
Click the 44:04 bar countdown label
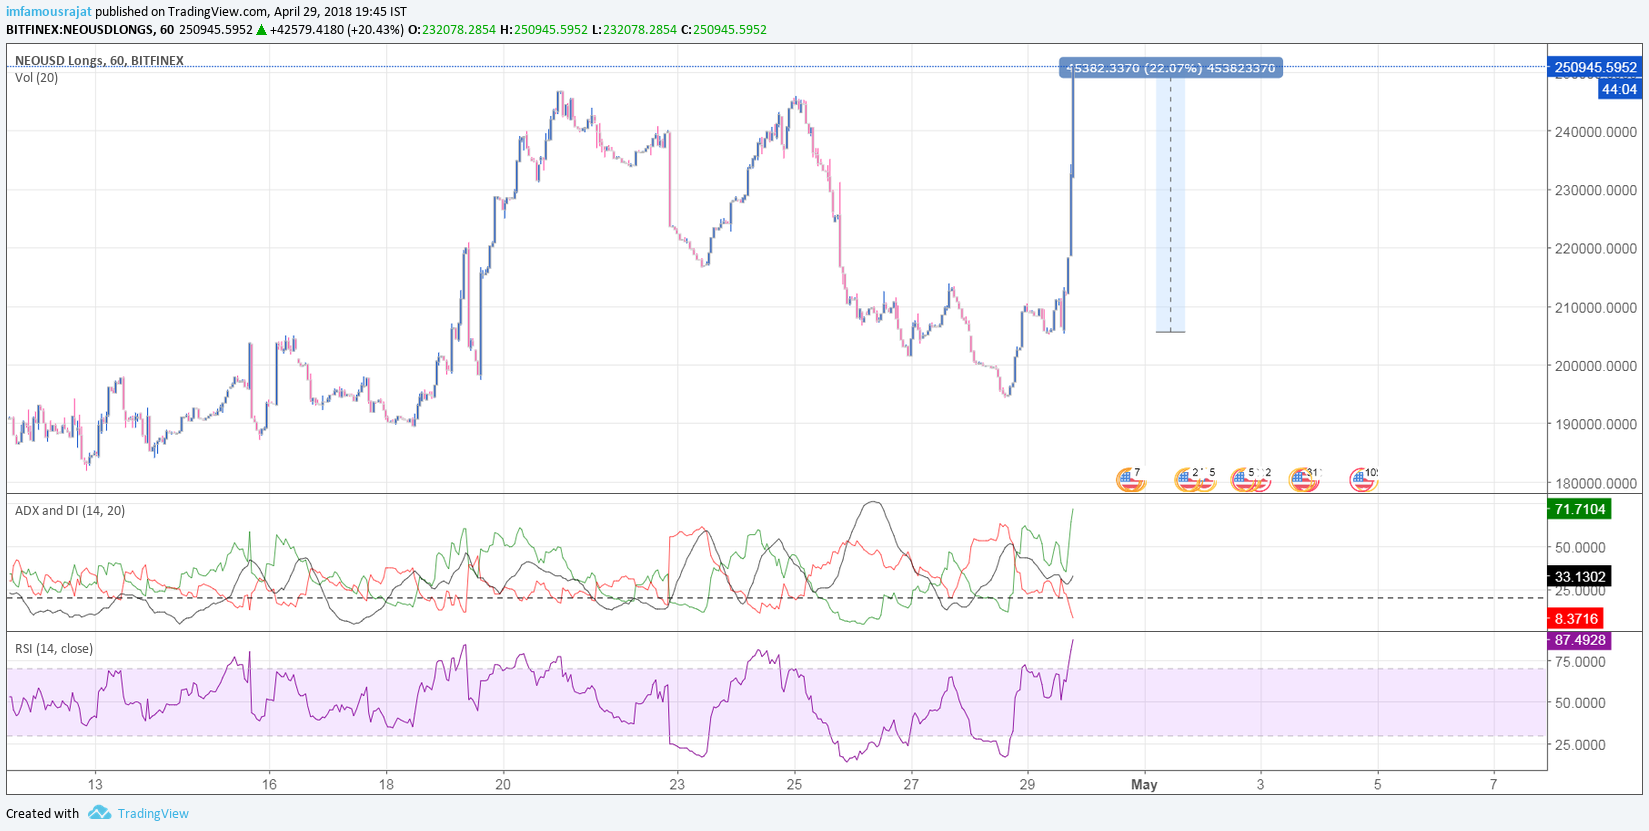pyautogui.click(x=1619, y=89)
